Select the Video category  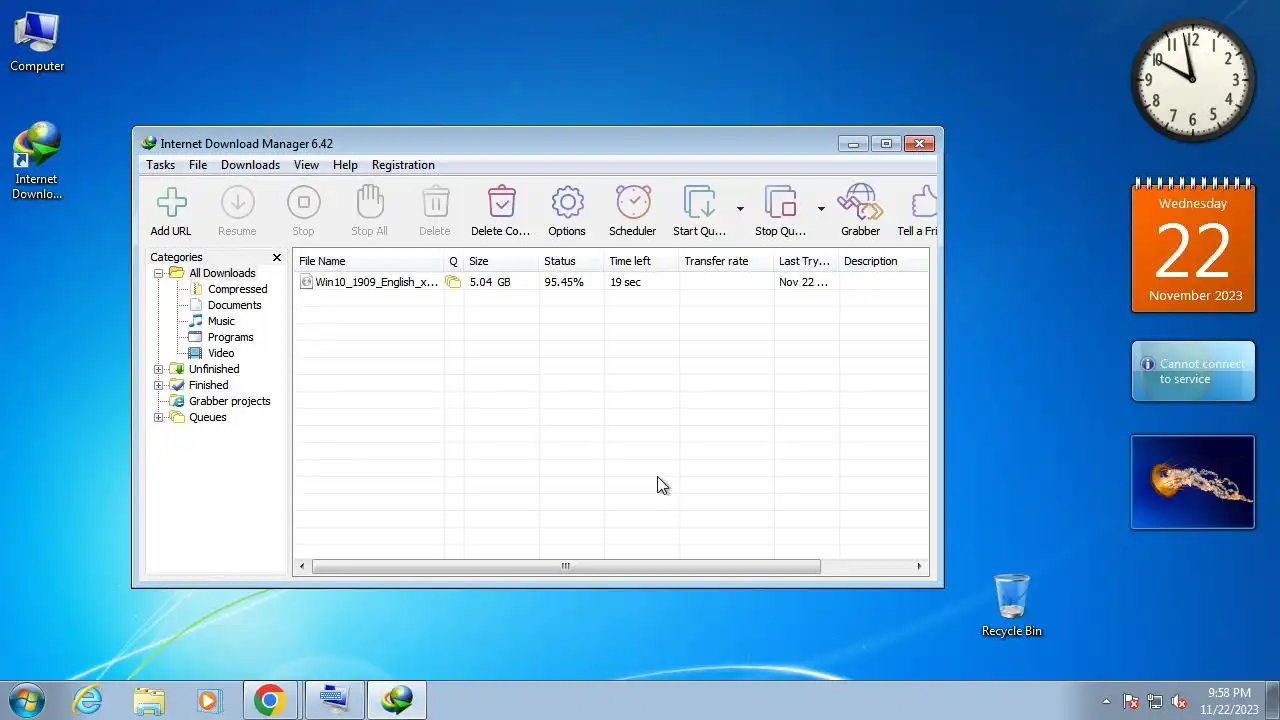pos(221,353)
